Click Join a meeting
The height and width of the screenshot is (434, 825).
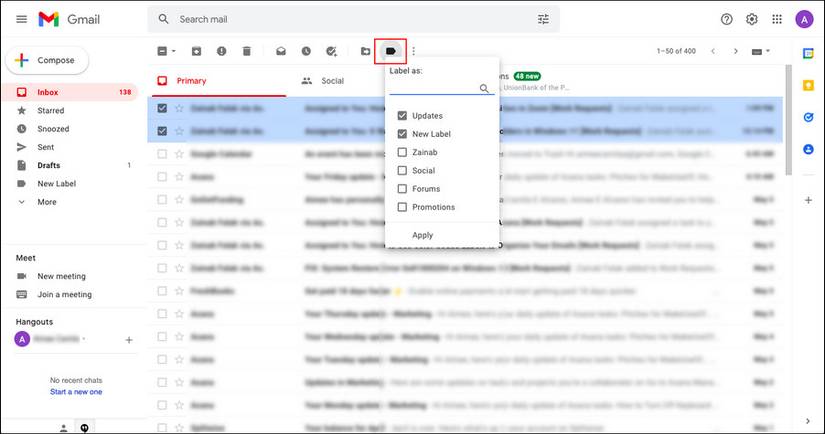click(64, 295)
